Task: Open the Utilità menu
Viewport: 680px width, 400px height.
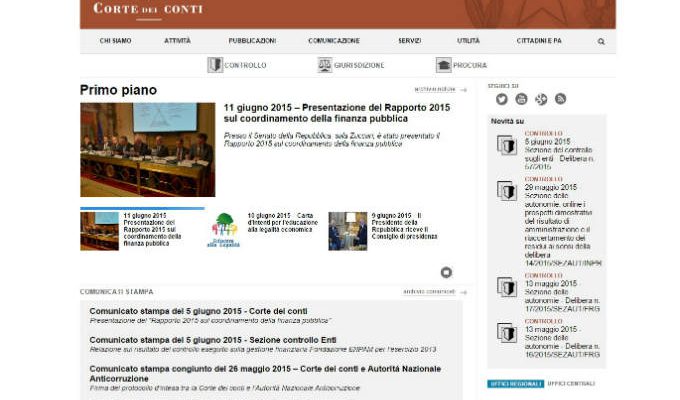Action: pos(468,41)
